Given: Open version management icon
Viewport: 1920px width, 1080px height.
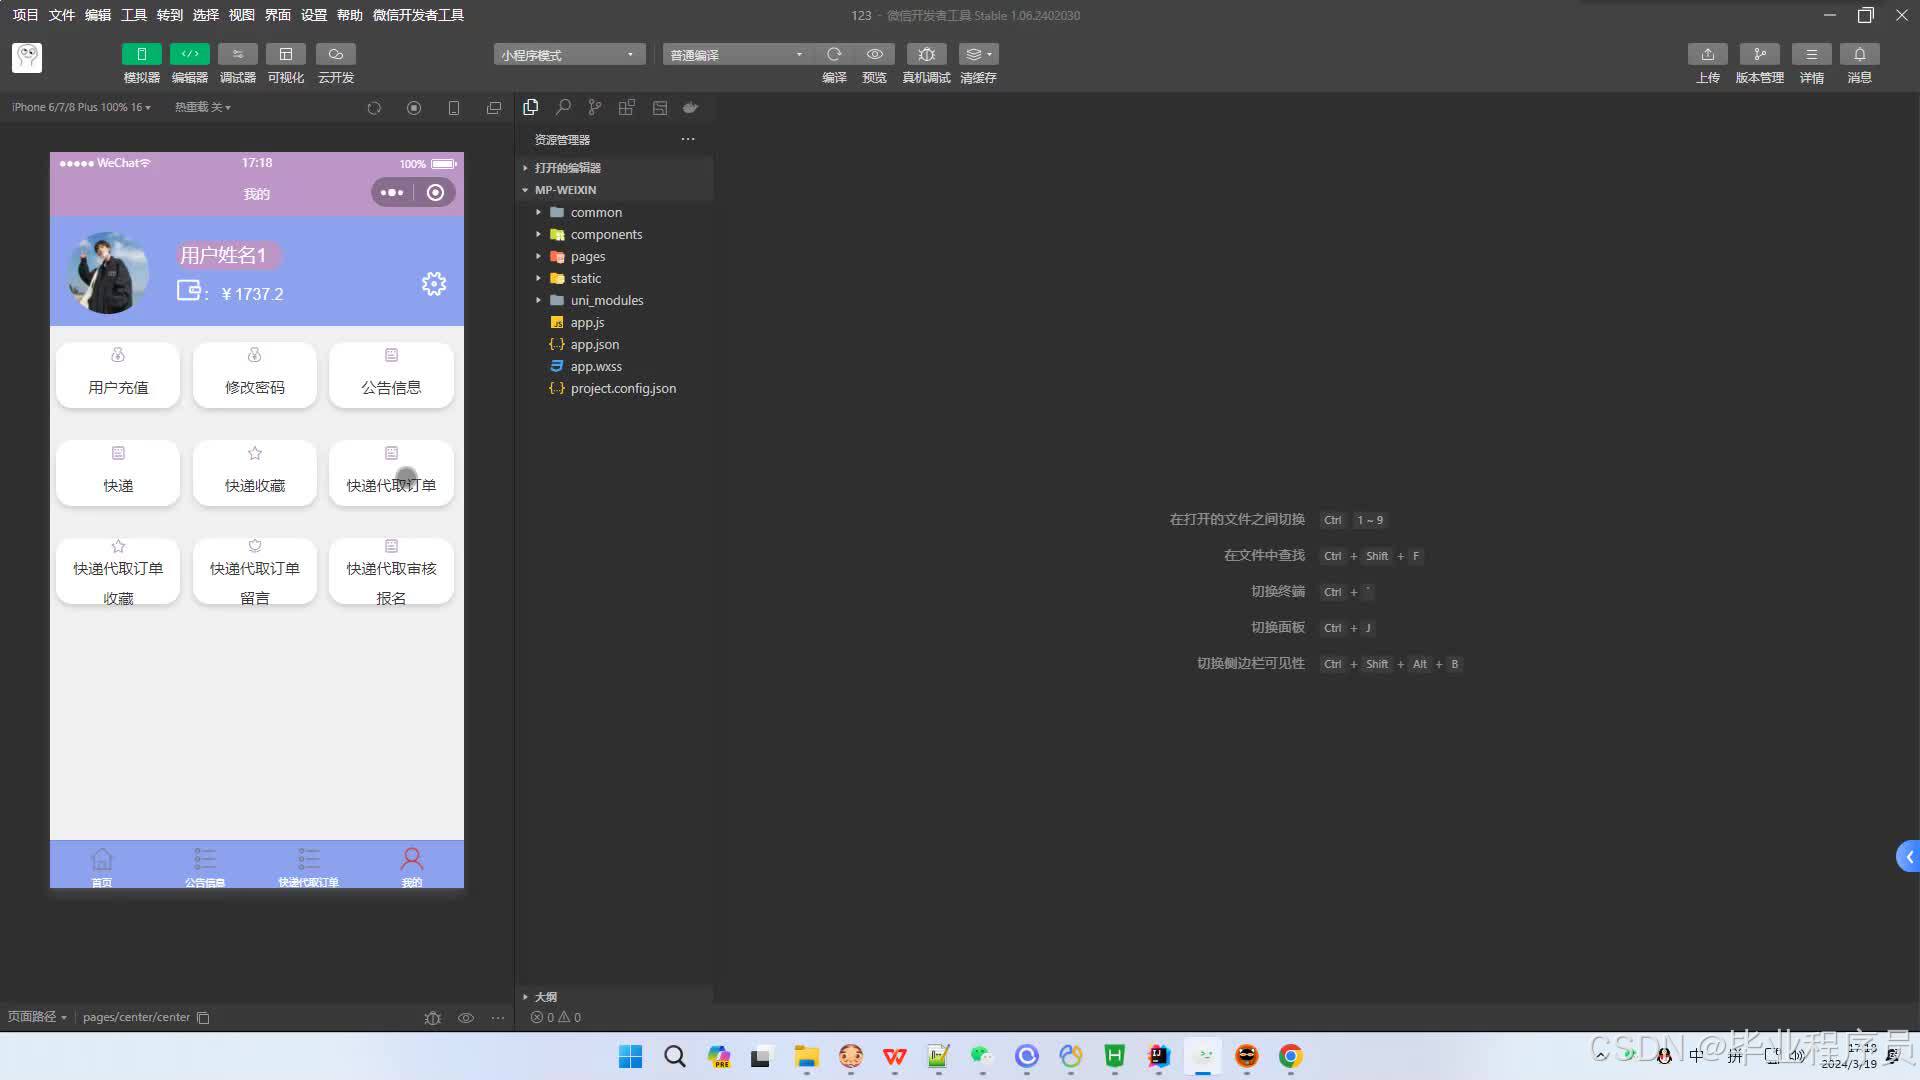Looking at the screenshot, I should 1759,54.
